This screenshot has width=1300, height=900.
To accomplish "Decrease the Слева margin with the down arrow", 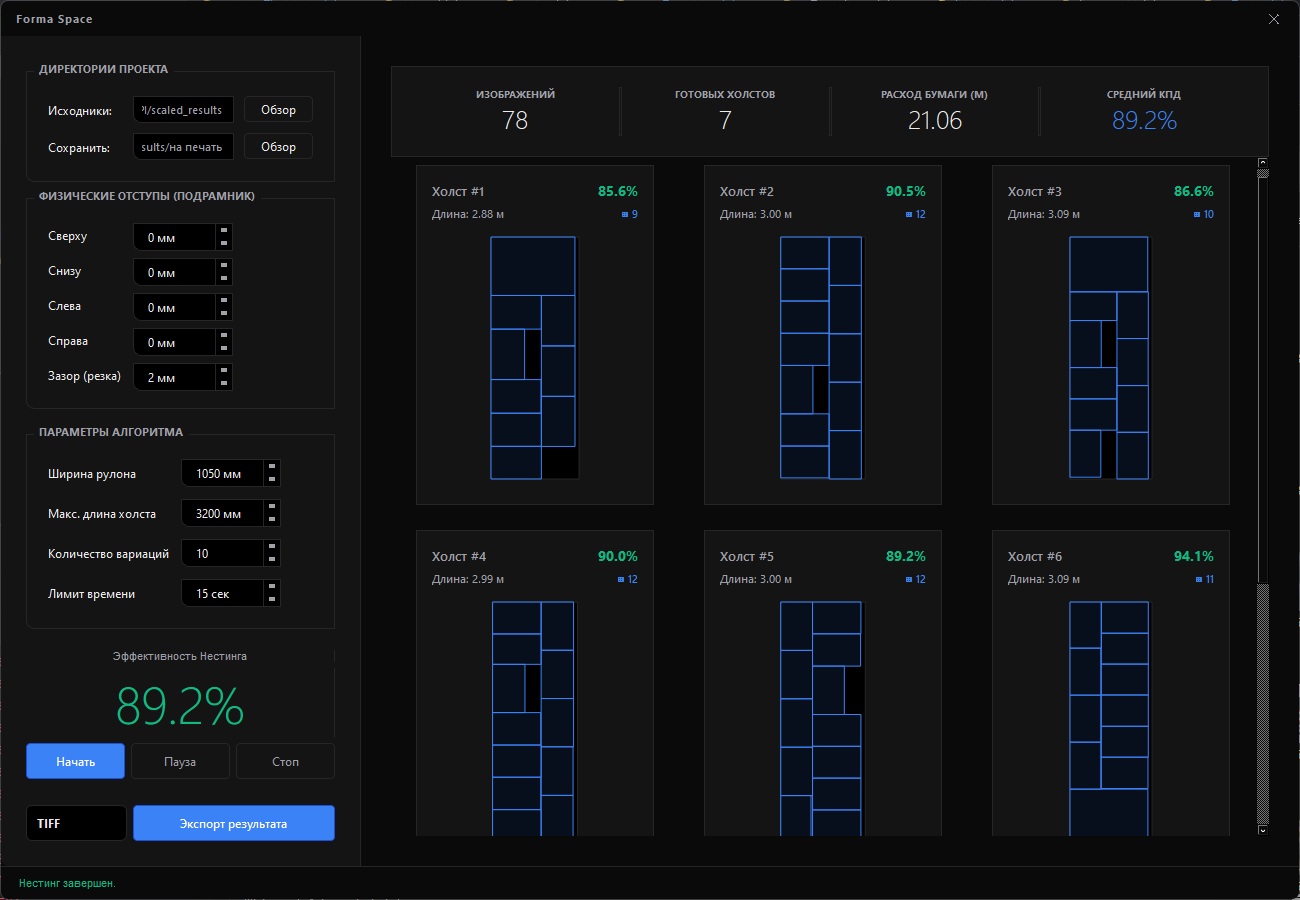I will pyautogui.click(x=224, y=313).
